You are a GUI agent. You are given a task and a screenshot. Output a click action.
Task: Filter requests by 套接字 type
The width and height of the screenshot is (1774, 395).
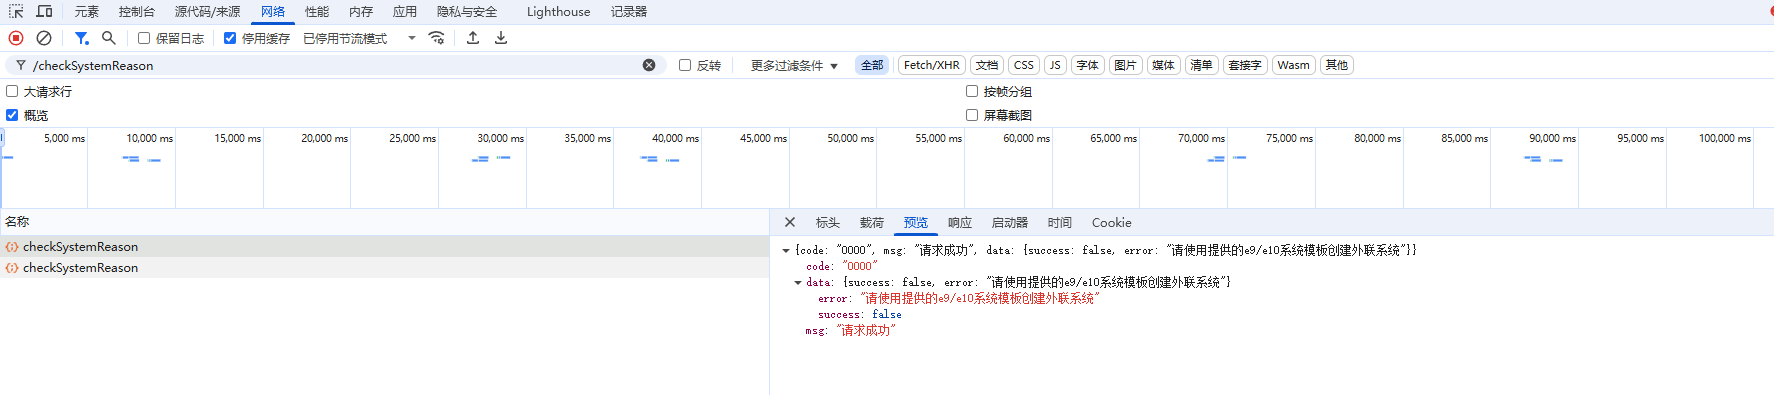1245,65
